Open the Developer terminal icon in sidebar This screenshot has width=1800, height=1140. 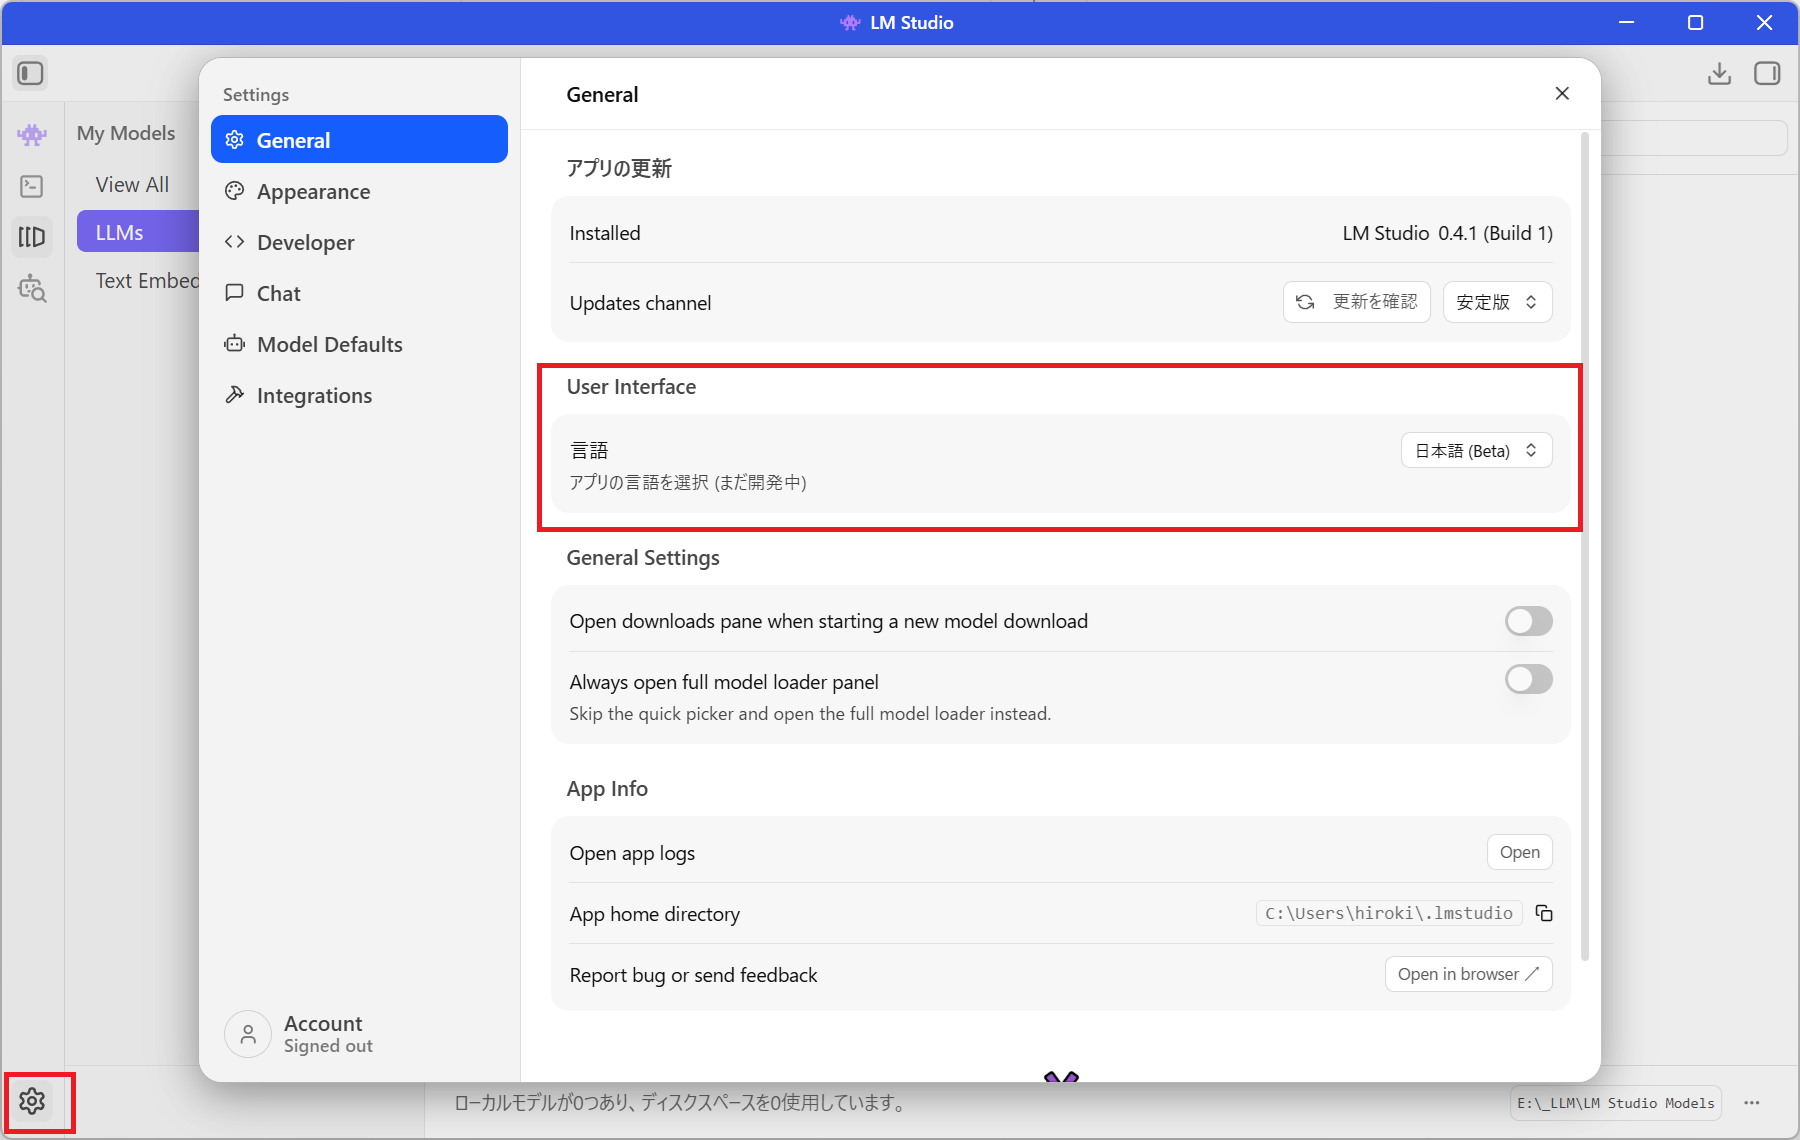32,186
